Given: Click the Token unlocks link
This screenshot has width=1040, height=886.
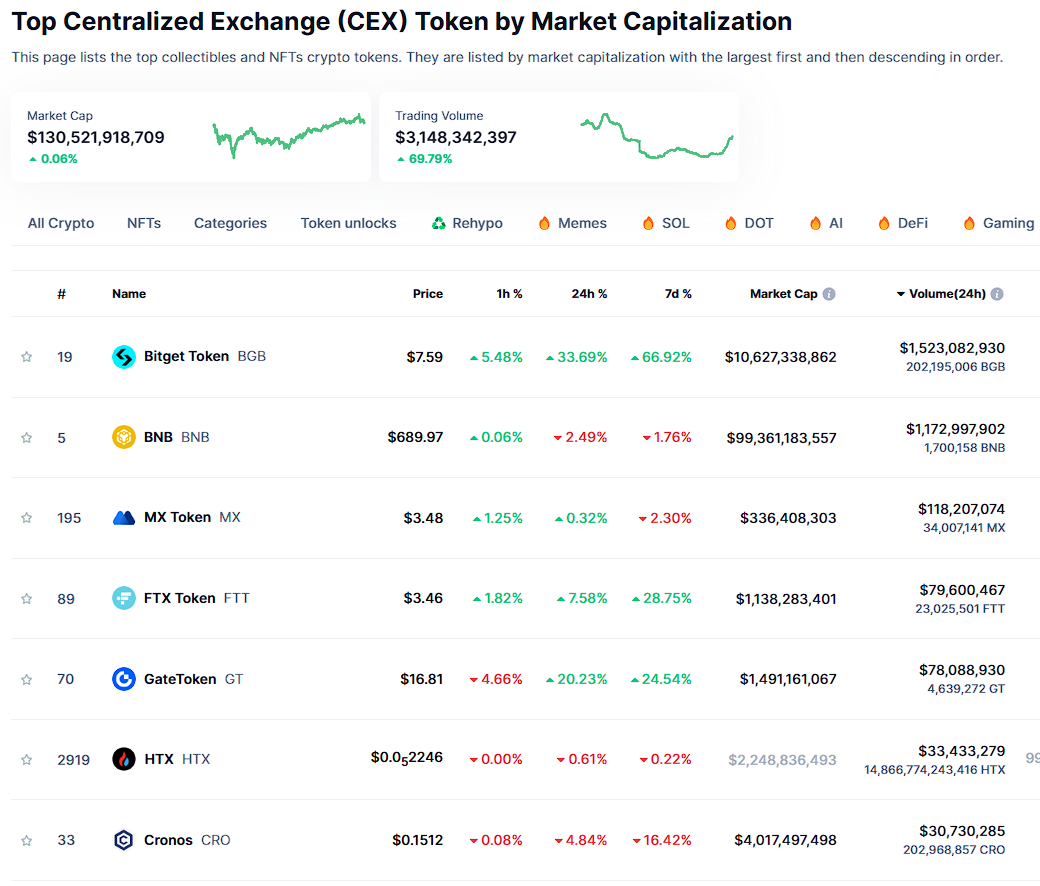Looking at the screenshot, I should [x=348, y=223].
